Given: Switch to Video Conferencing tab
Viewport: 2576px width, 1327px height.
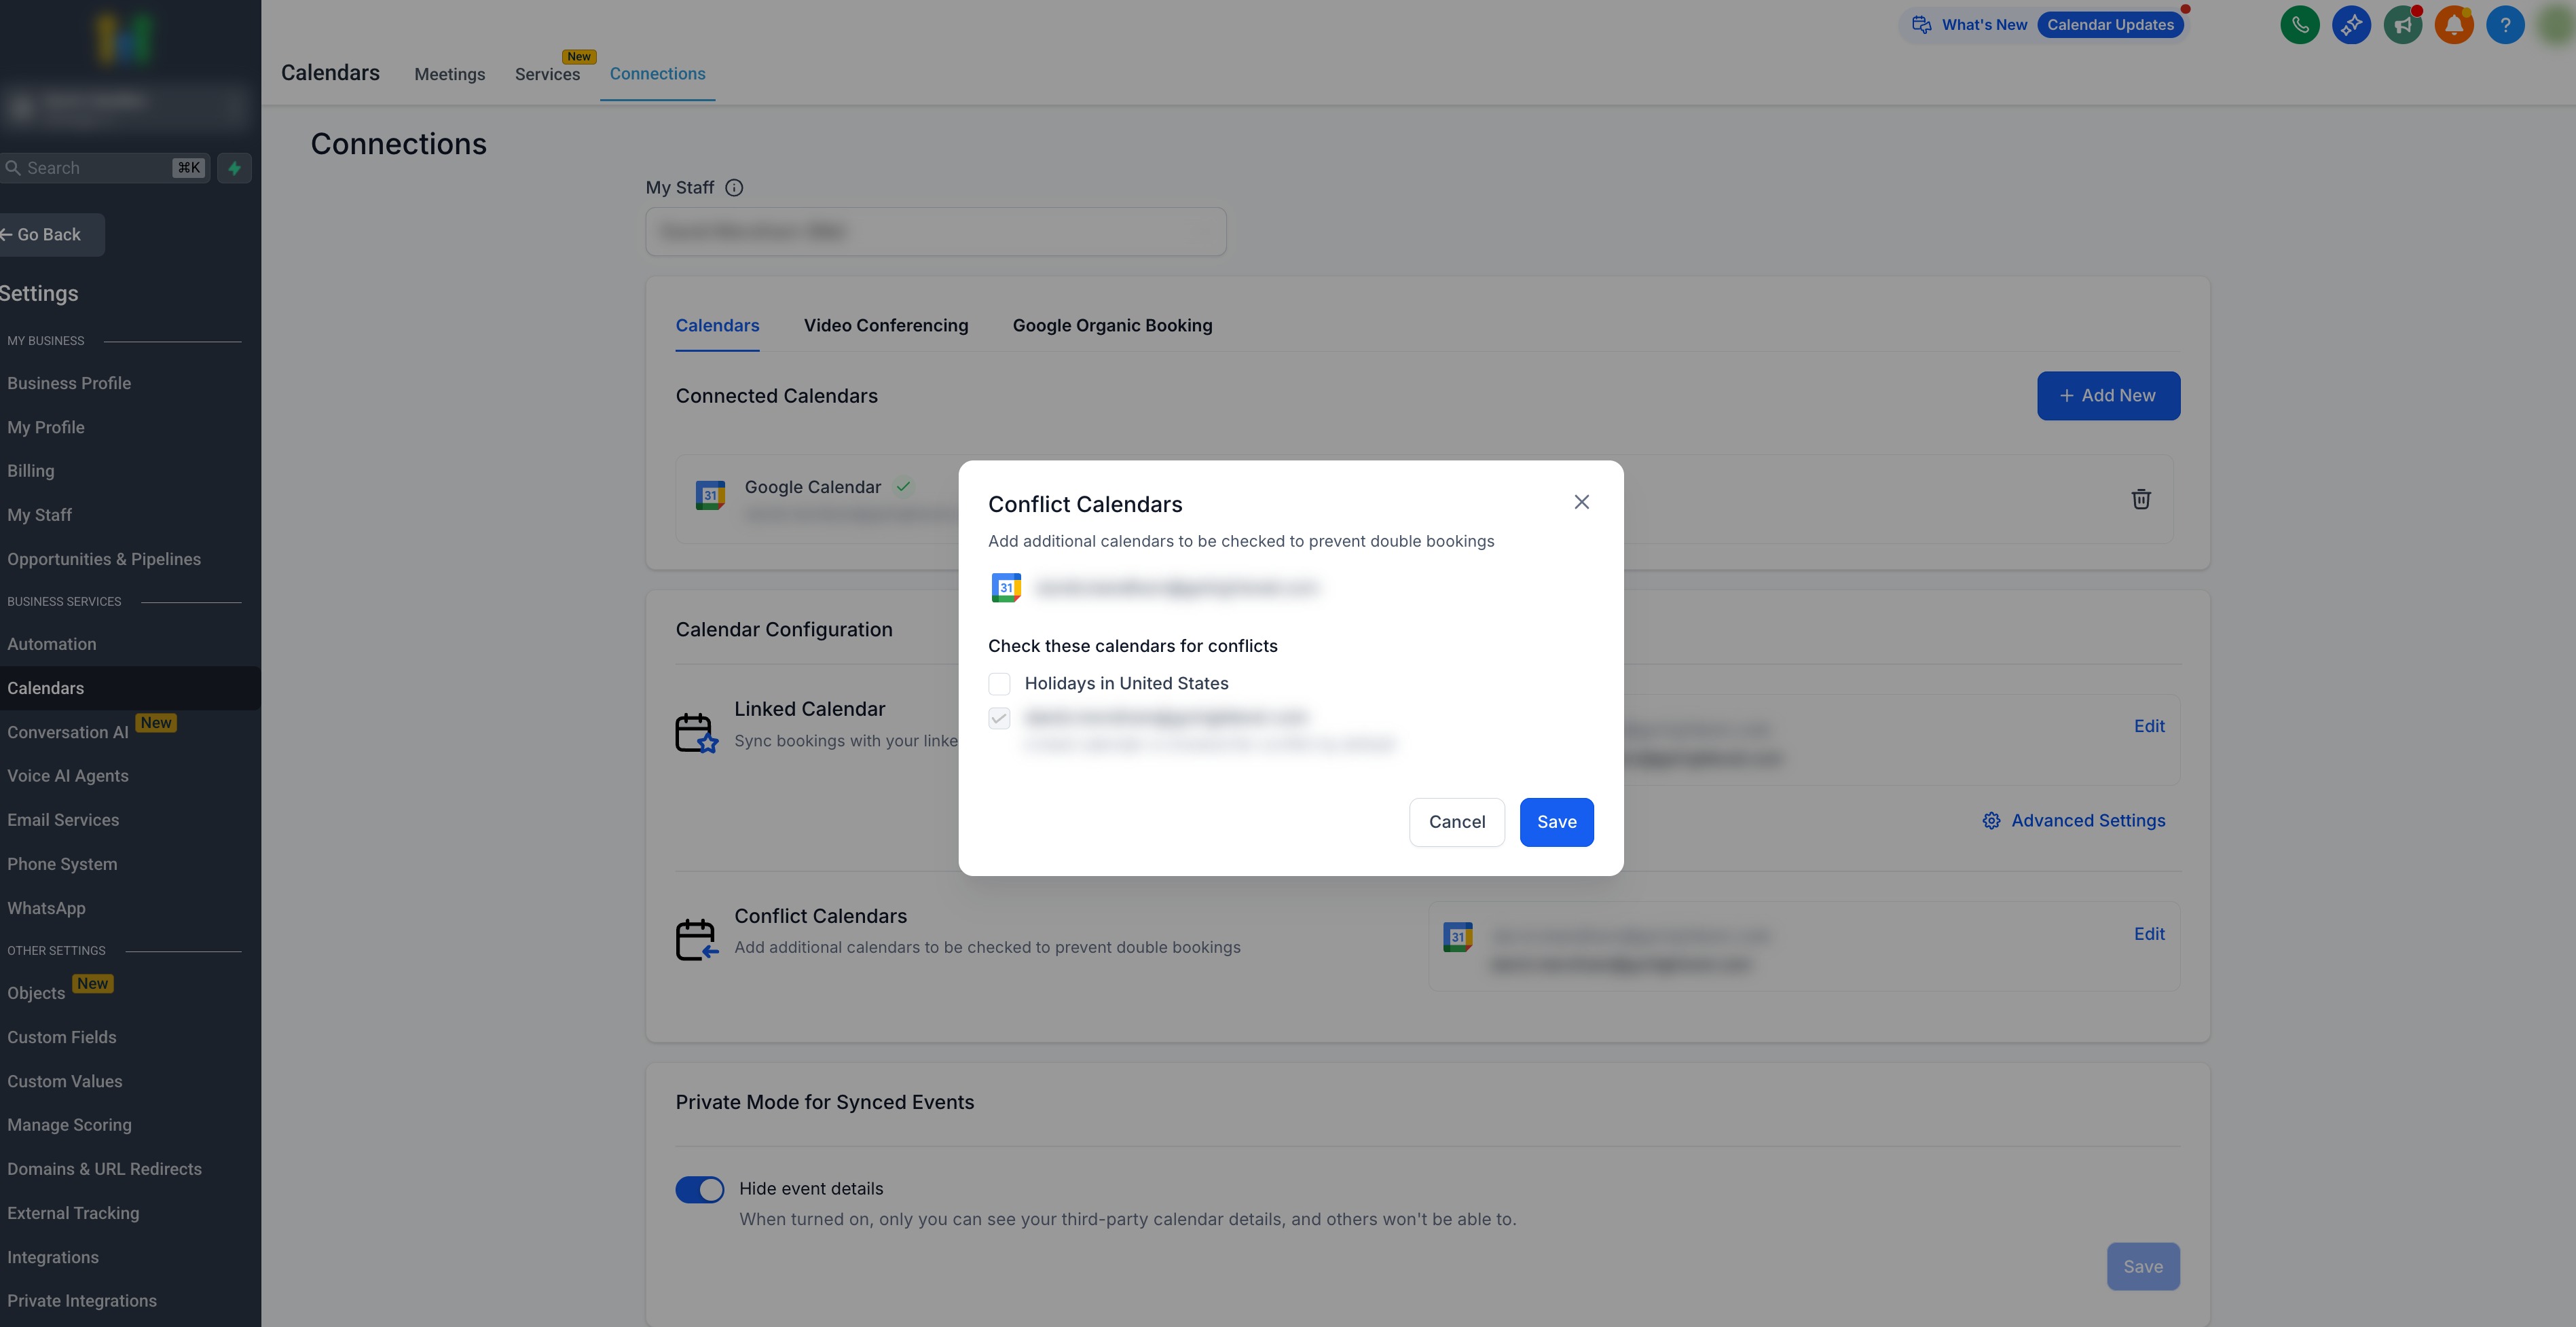Looking at the screenshot, I should (x=885, y=326).
